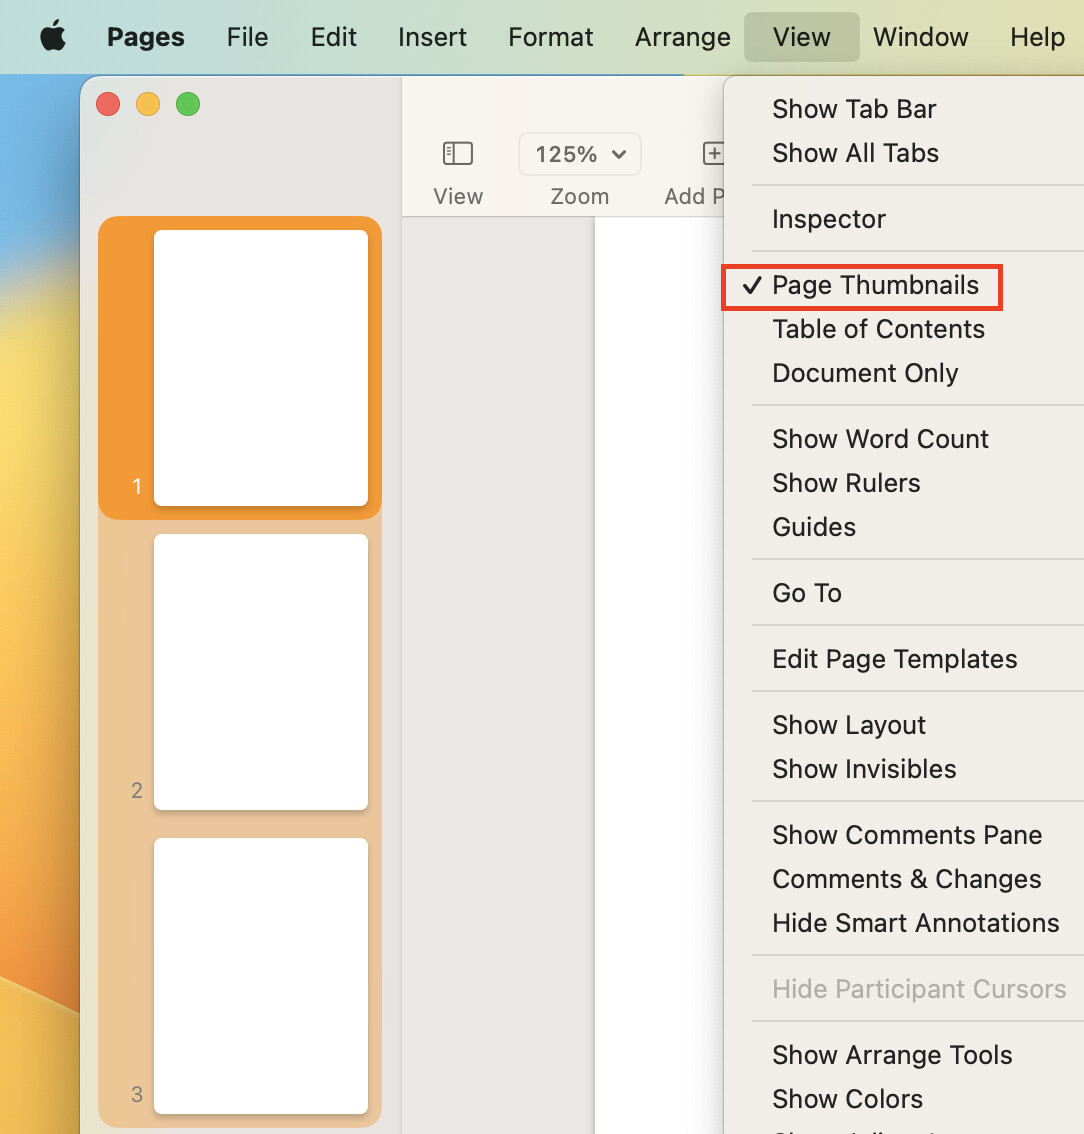
Task: Click the Add Page toolbar icon
Action: click(x=713, y=153)
